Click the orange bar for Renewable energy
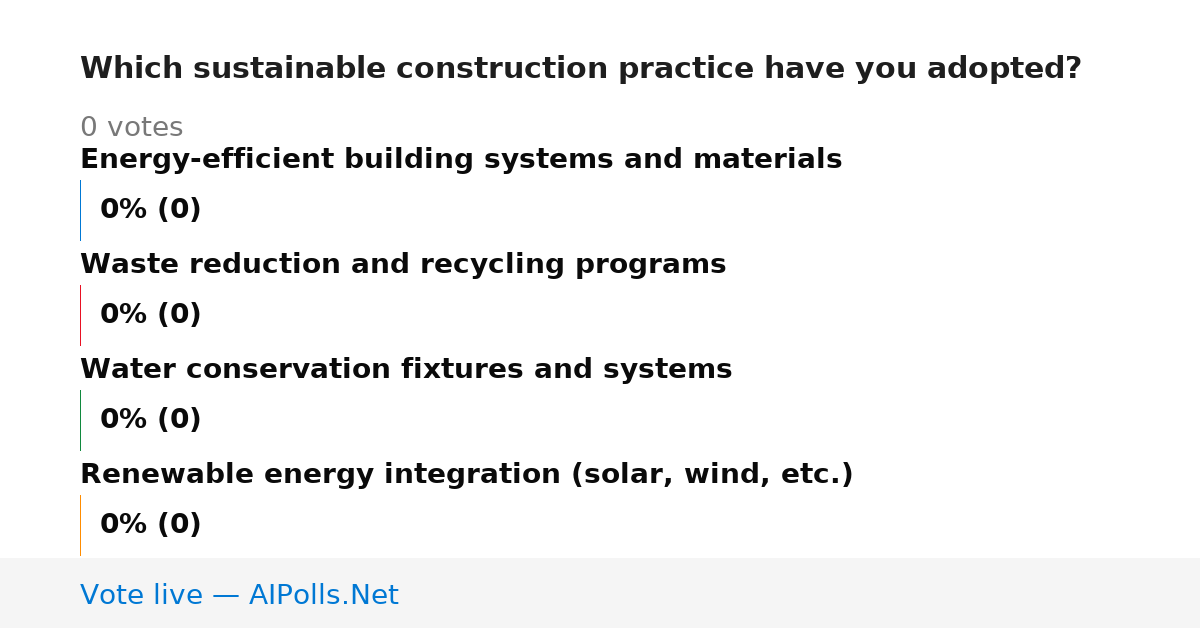The width and height of the screenshot is (1200, 628). point(80,525)
